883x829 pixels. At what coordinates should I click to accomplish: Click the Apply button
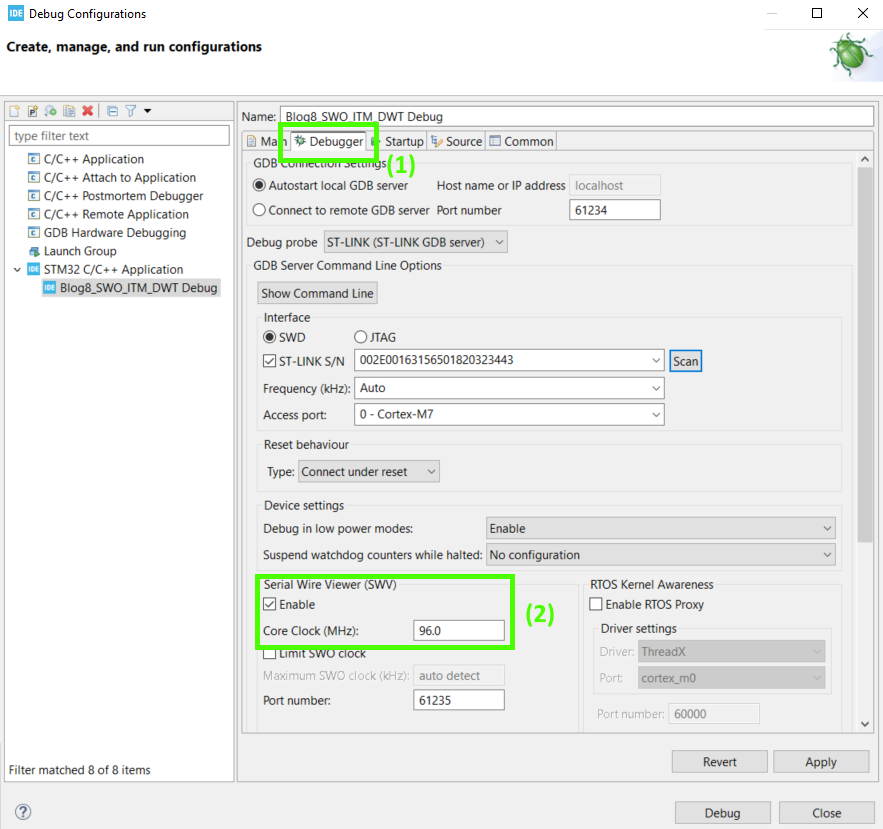[x=820, y=762]
